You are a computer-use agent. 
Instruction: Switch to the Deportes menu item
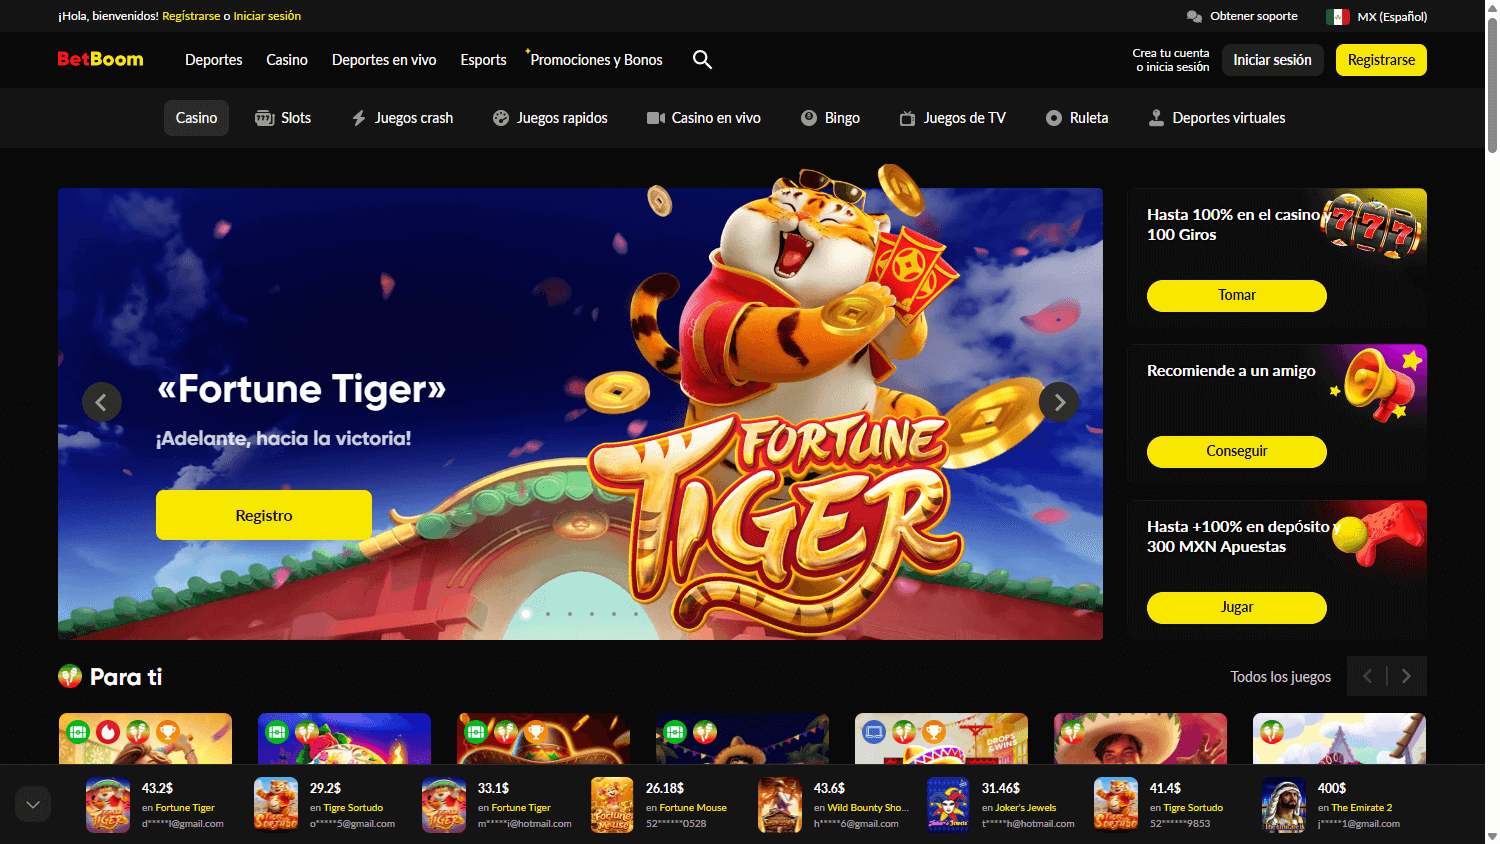[x=213, y=60]
